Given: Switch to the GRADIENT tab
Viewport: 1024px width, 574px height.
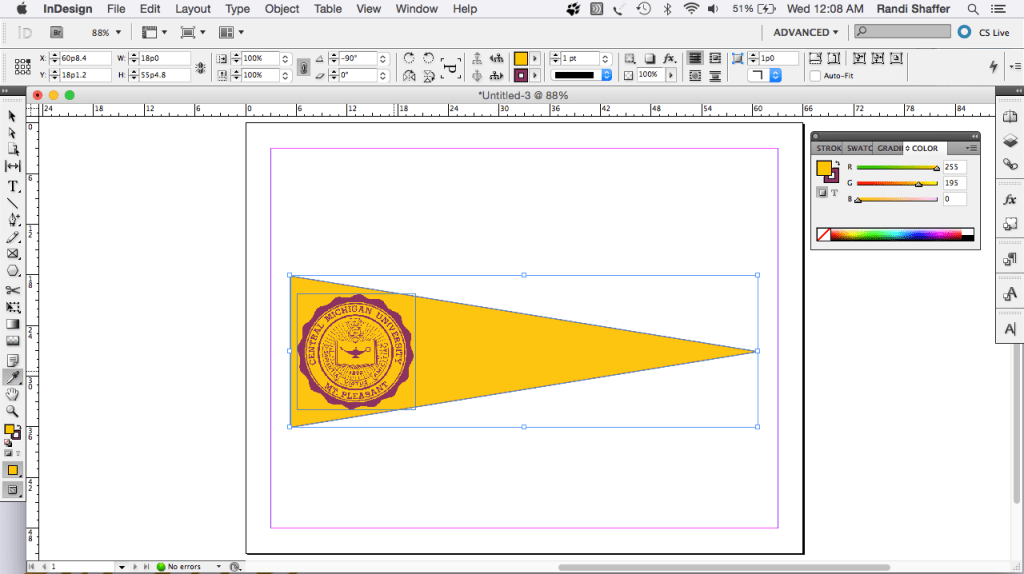Looking at the screenshot, I should coord(889,148).
